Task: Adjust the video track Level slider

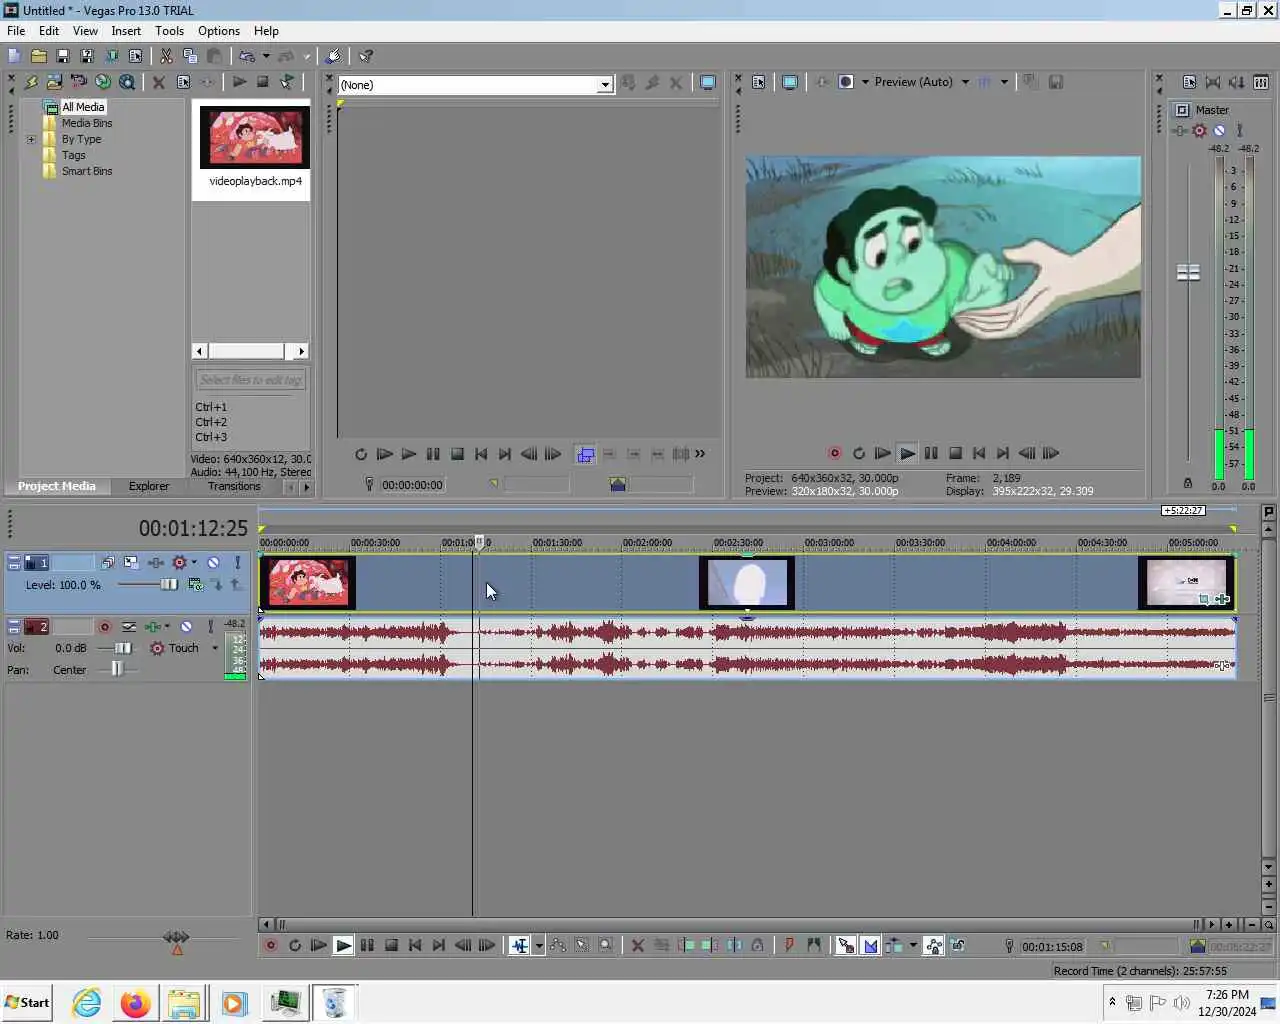Action: 168,584
